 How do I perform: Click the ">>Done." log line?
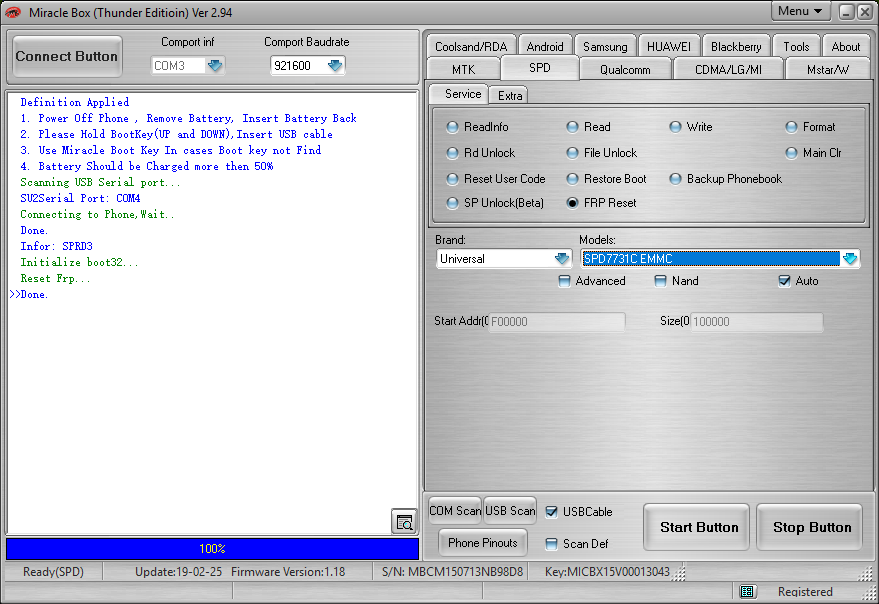pos(29,294)
